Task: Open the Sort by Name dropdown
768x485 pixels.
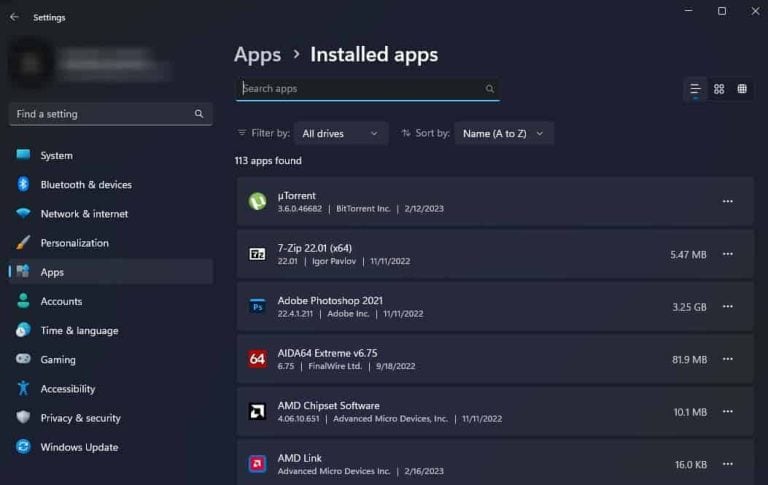Action: point(503,133)
